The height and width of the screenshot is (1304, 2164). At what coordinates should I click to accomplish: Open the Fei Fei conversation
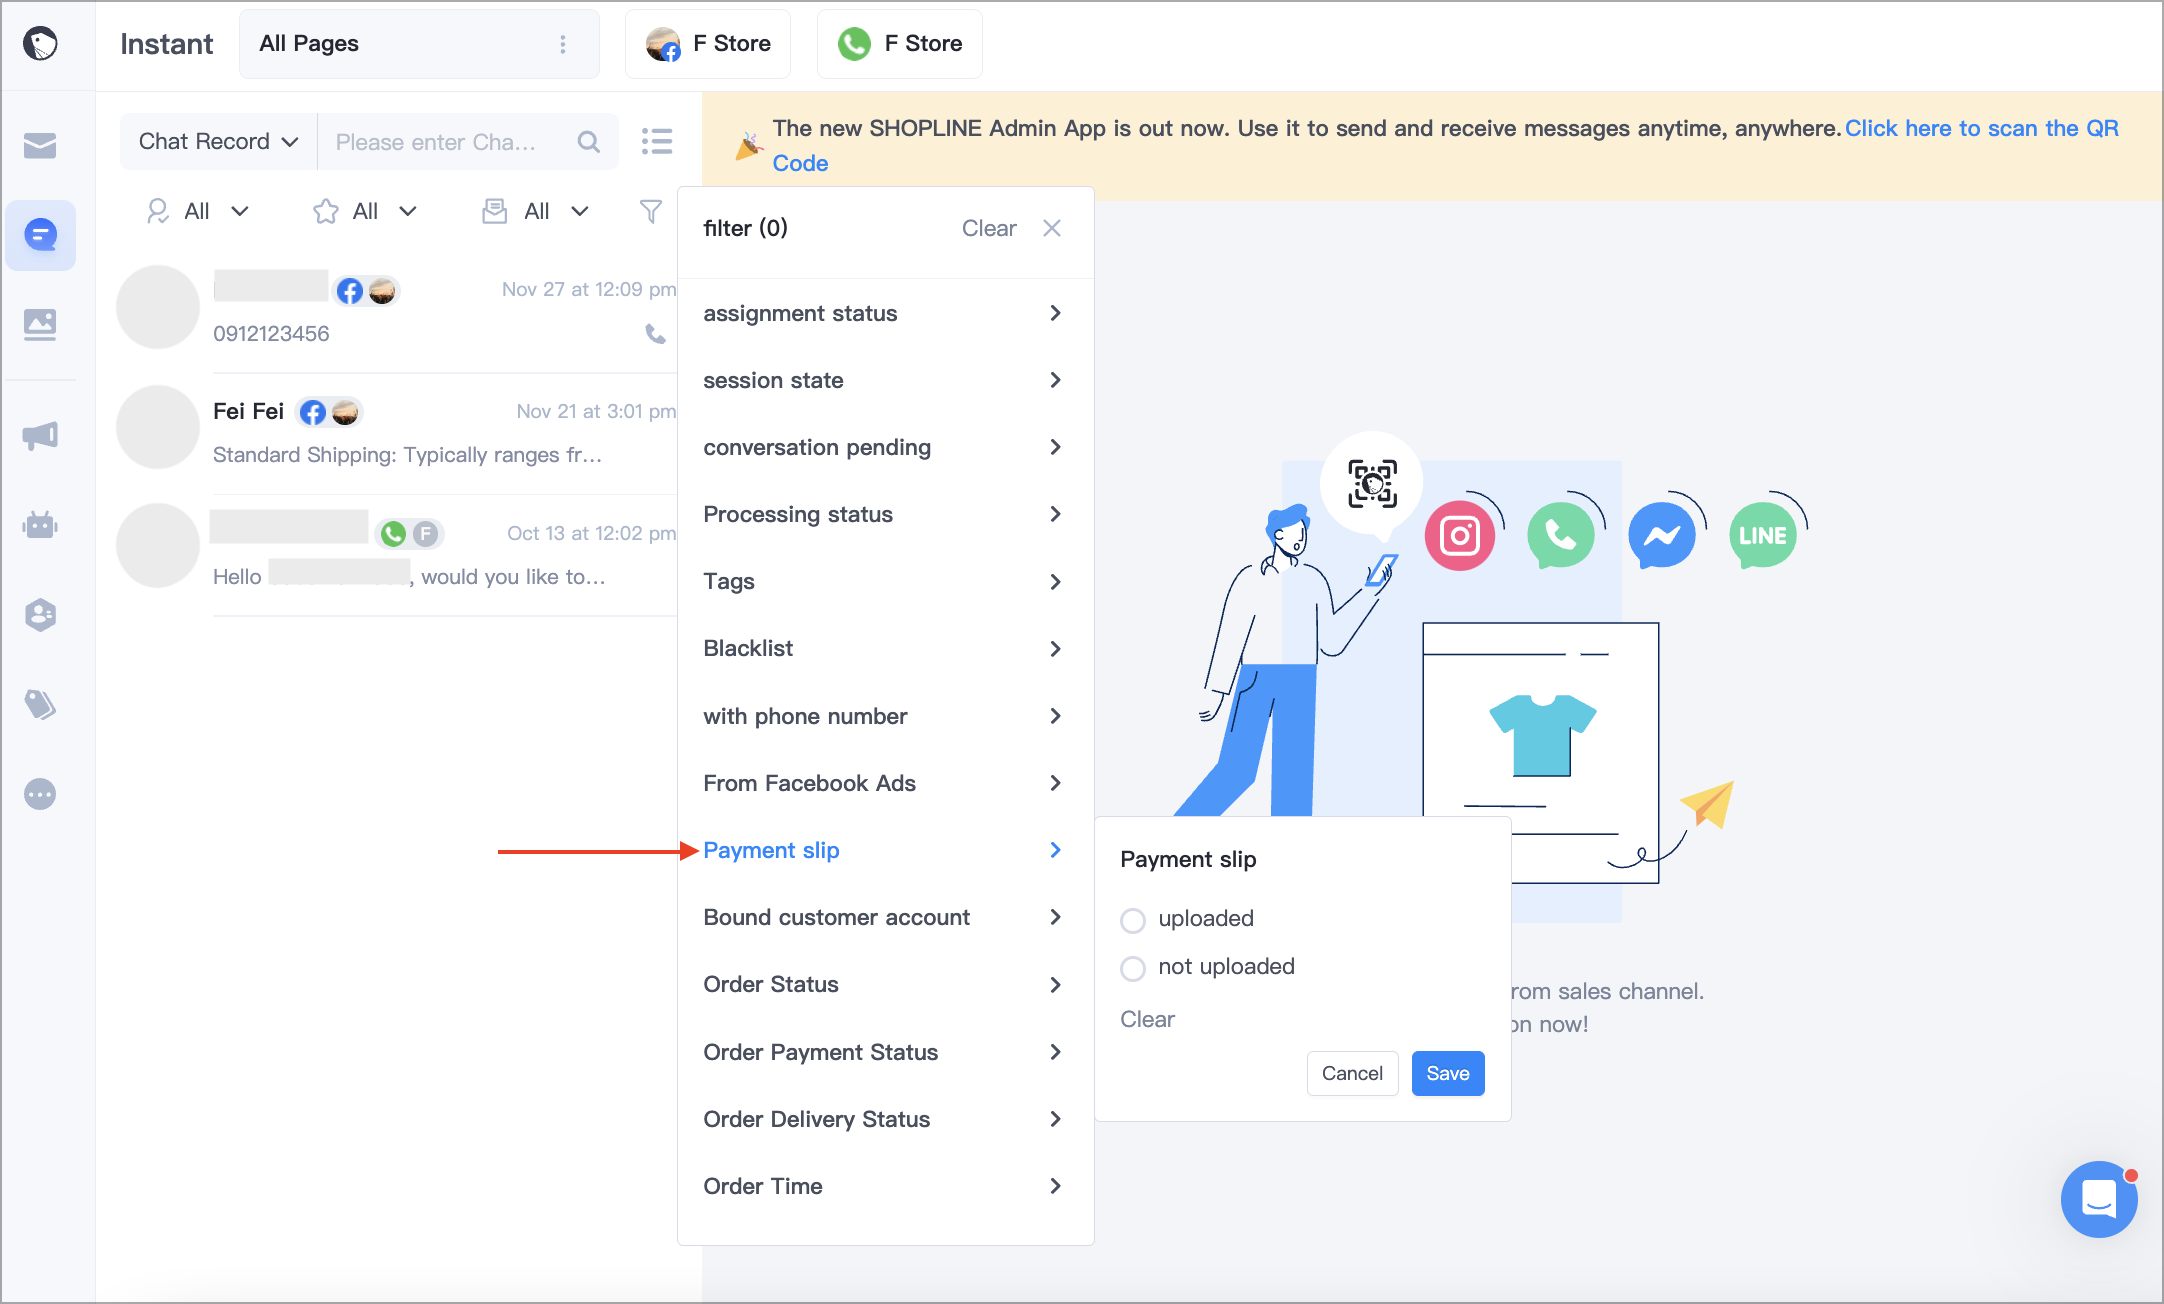[397, 432]
